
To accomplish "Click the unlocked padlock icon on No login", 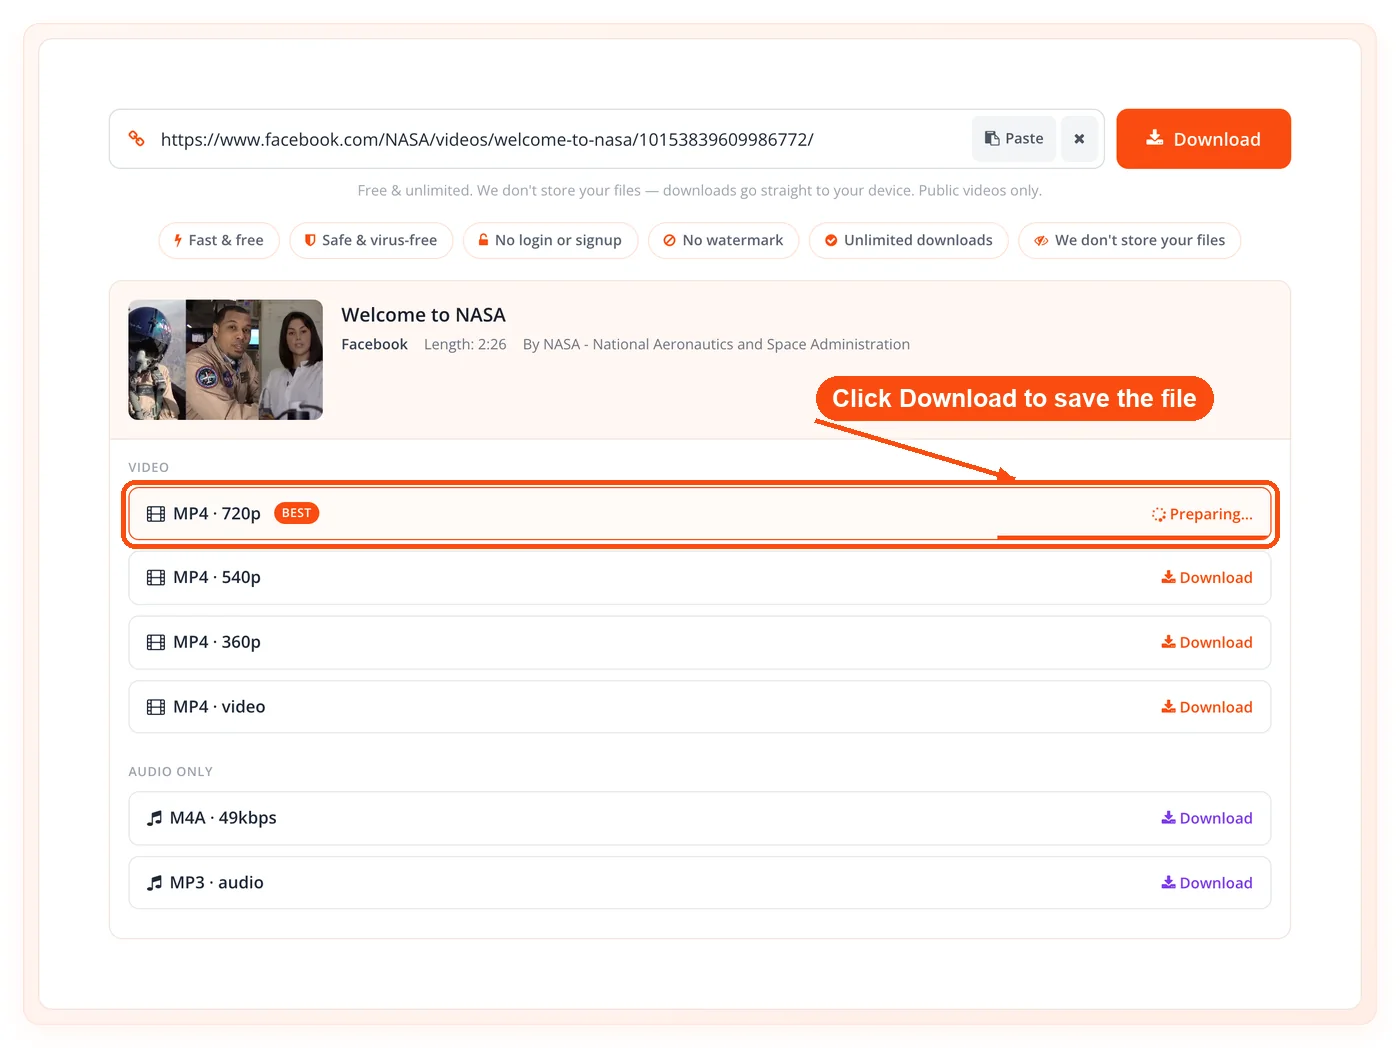I will (x=483, y=240).
